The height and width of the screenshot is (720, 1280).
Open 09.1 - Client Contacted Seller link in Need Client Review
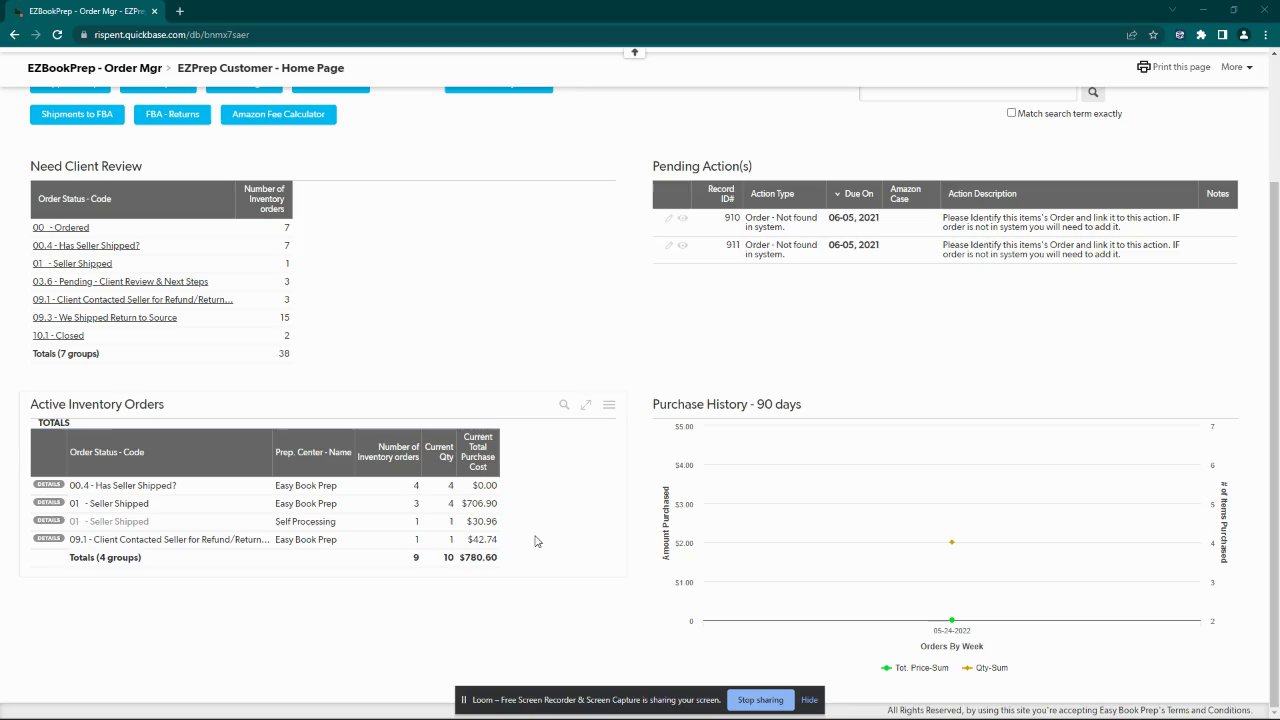coord(133,299)
